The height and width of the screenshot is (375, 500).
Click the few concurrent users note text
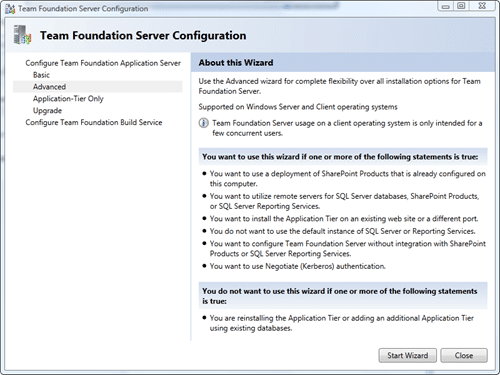tap(347, 128)
